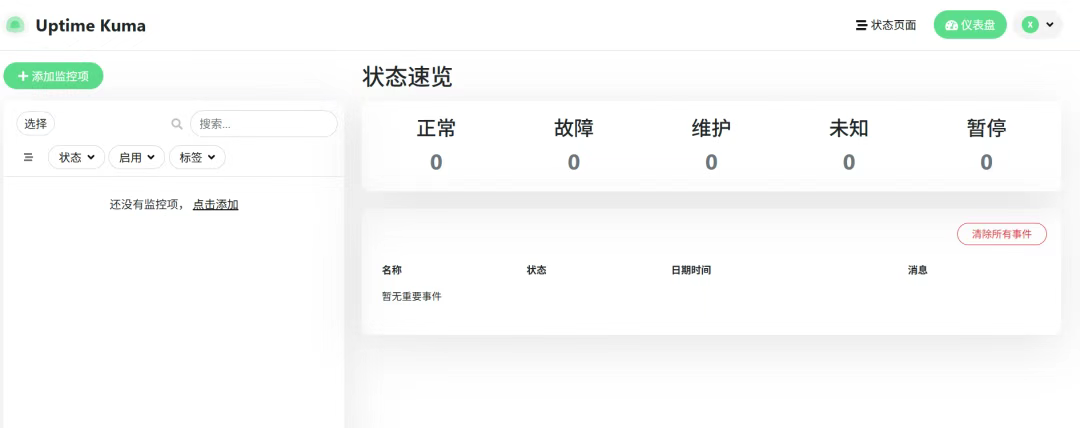Select the 正常 status count
This screenshot has height=428, width=1080.
tap(436, 162)
